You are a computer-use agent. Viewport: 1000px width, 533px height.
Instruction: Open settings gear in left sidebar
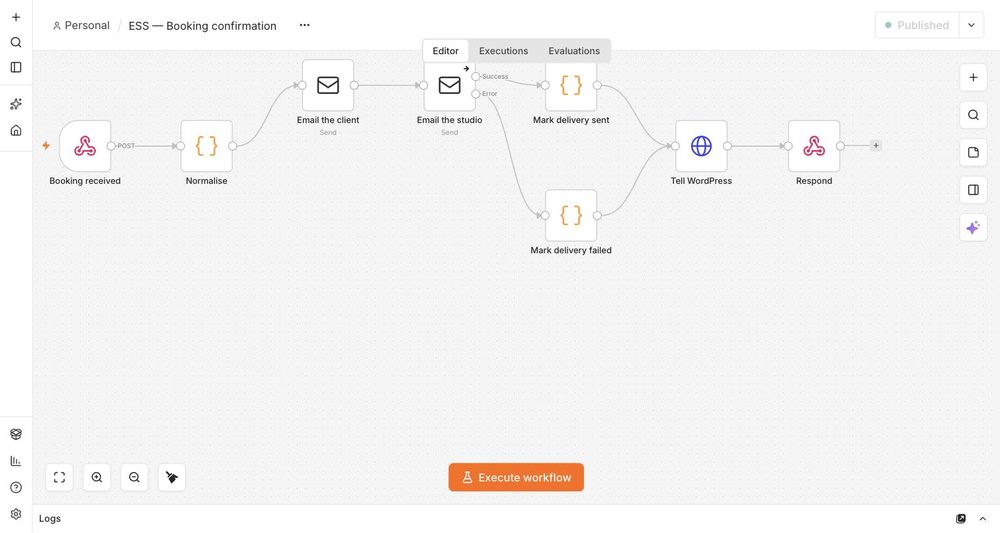click(16, 514)
